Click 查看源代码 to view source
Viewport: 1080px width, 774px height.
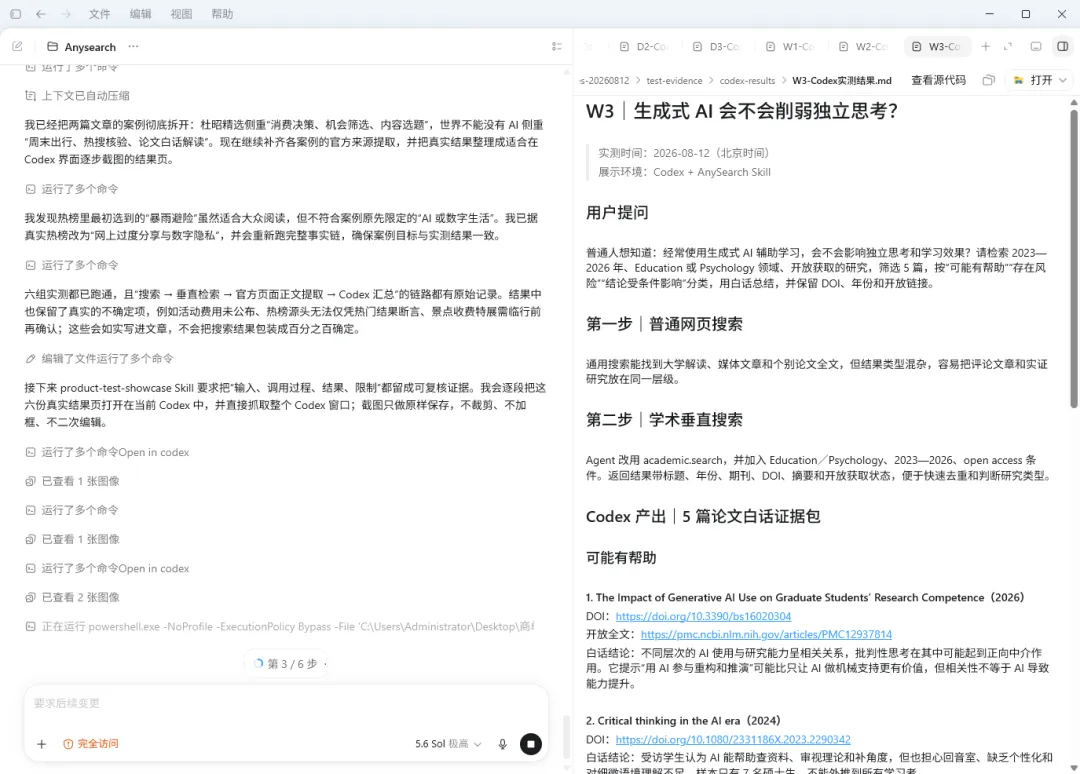[x=938, y=80]
